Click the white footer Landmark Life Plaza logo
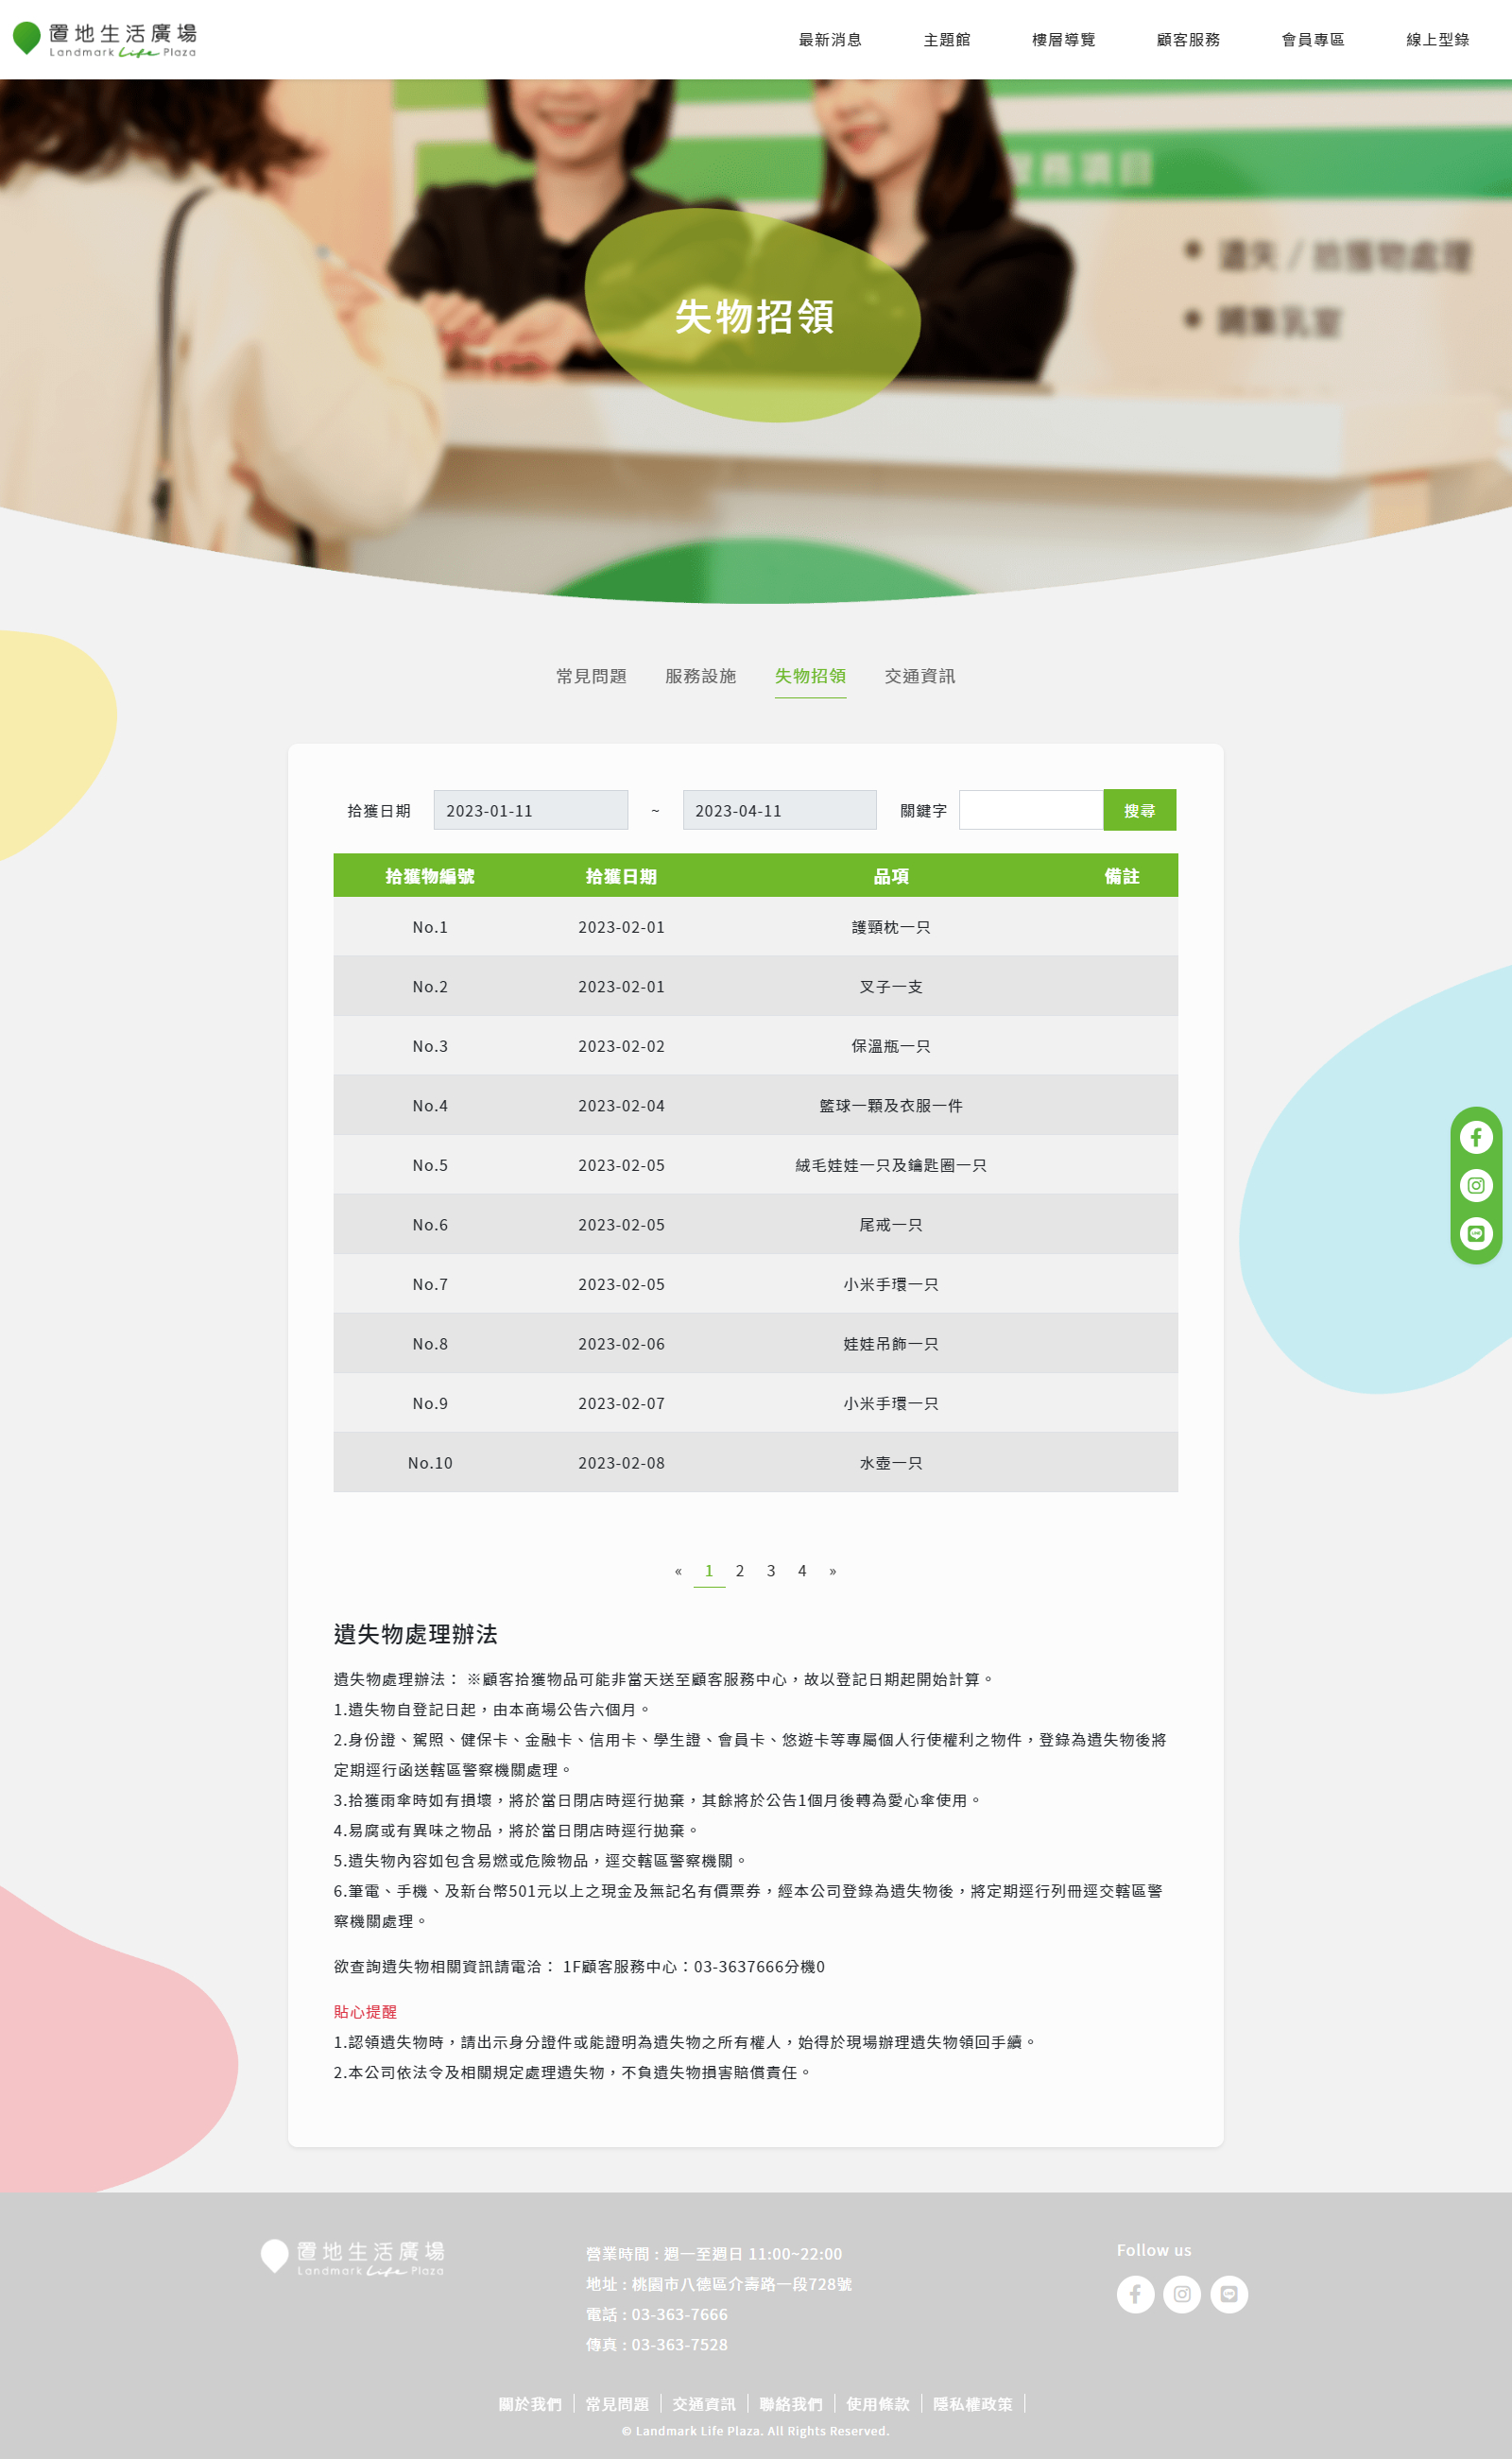 353,2256
